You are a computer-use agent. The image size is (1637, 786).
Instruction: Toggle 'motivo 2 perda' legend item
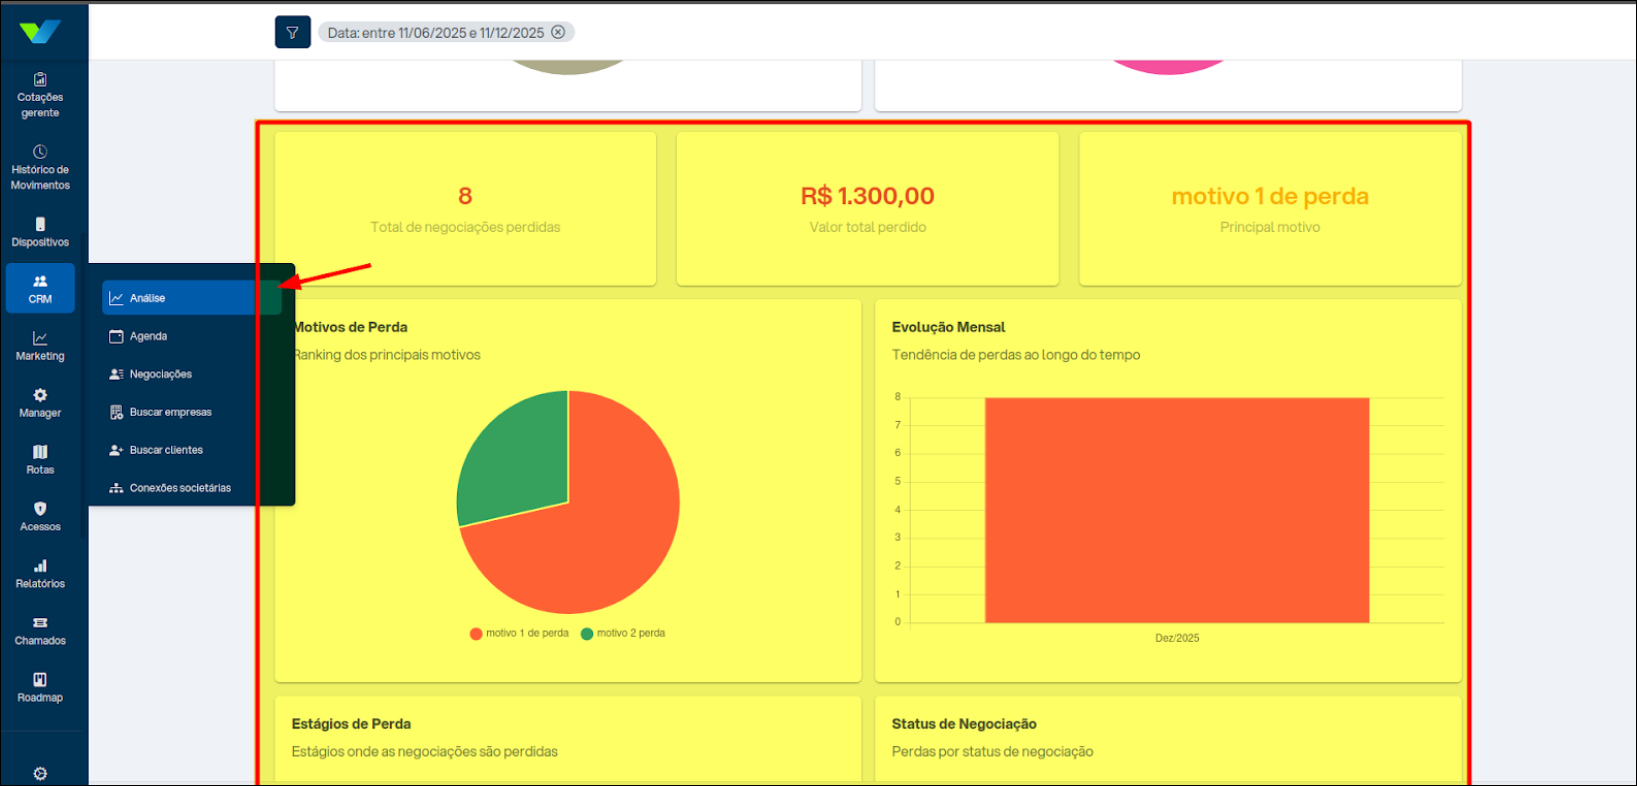click(624, 633)
